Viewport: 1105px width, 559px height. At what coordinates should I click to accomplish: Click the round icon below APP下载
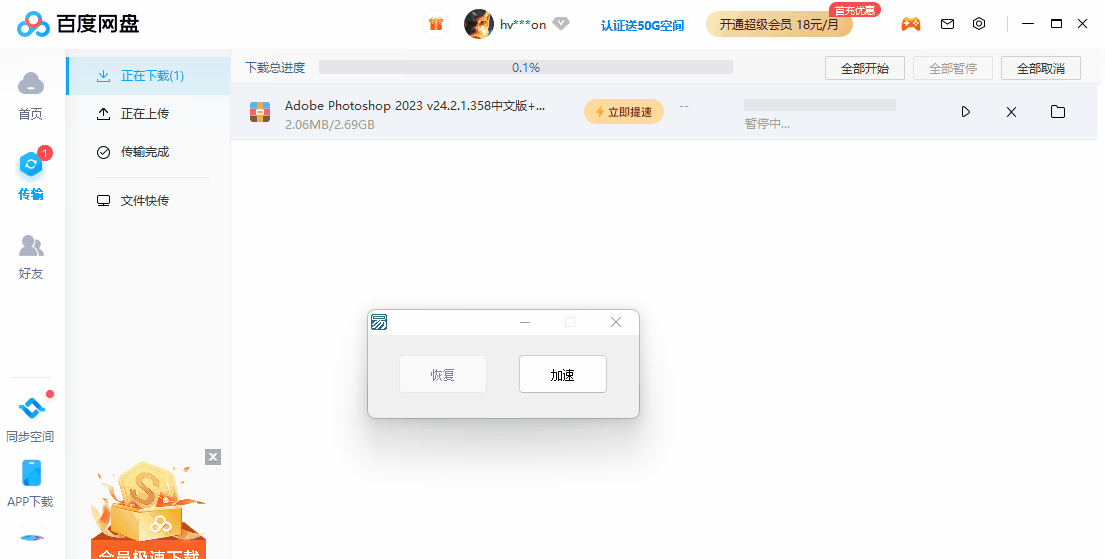(x=31, y=538)
